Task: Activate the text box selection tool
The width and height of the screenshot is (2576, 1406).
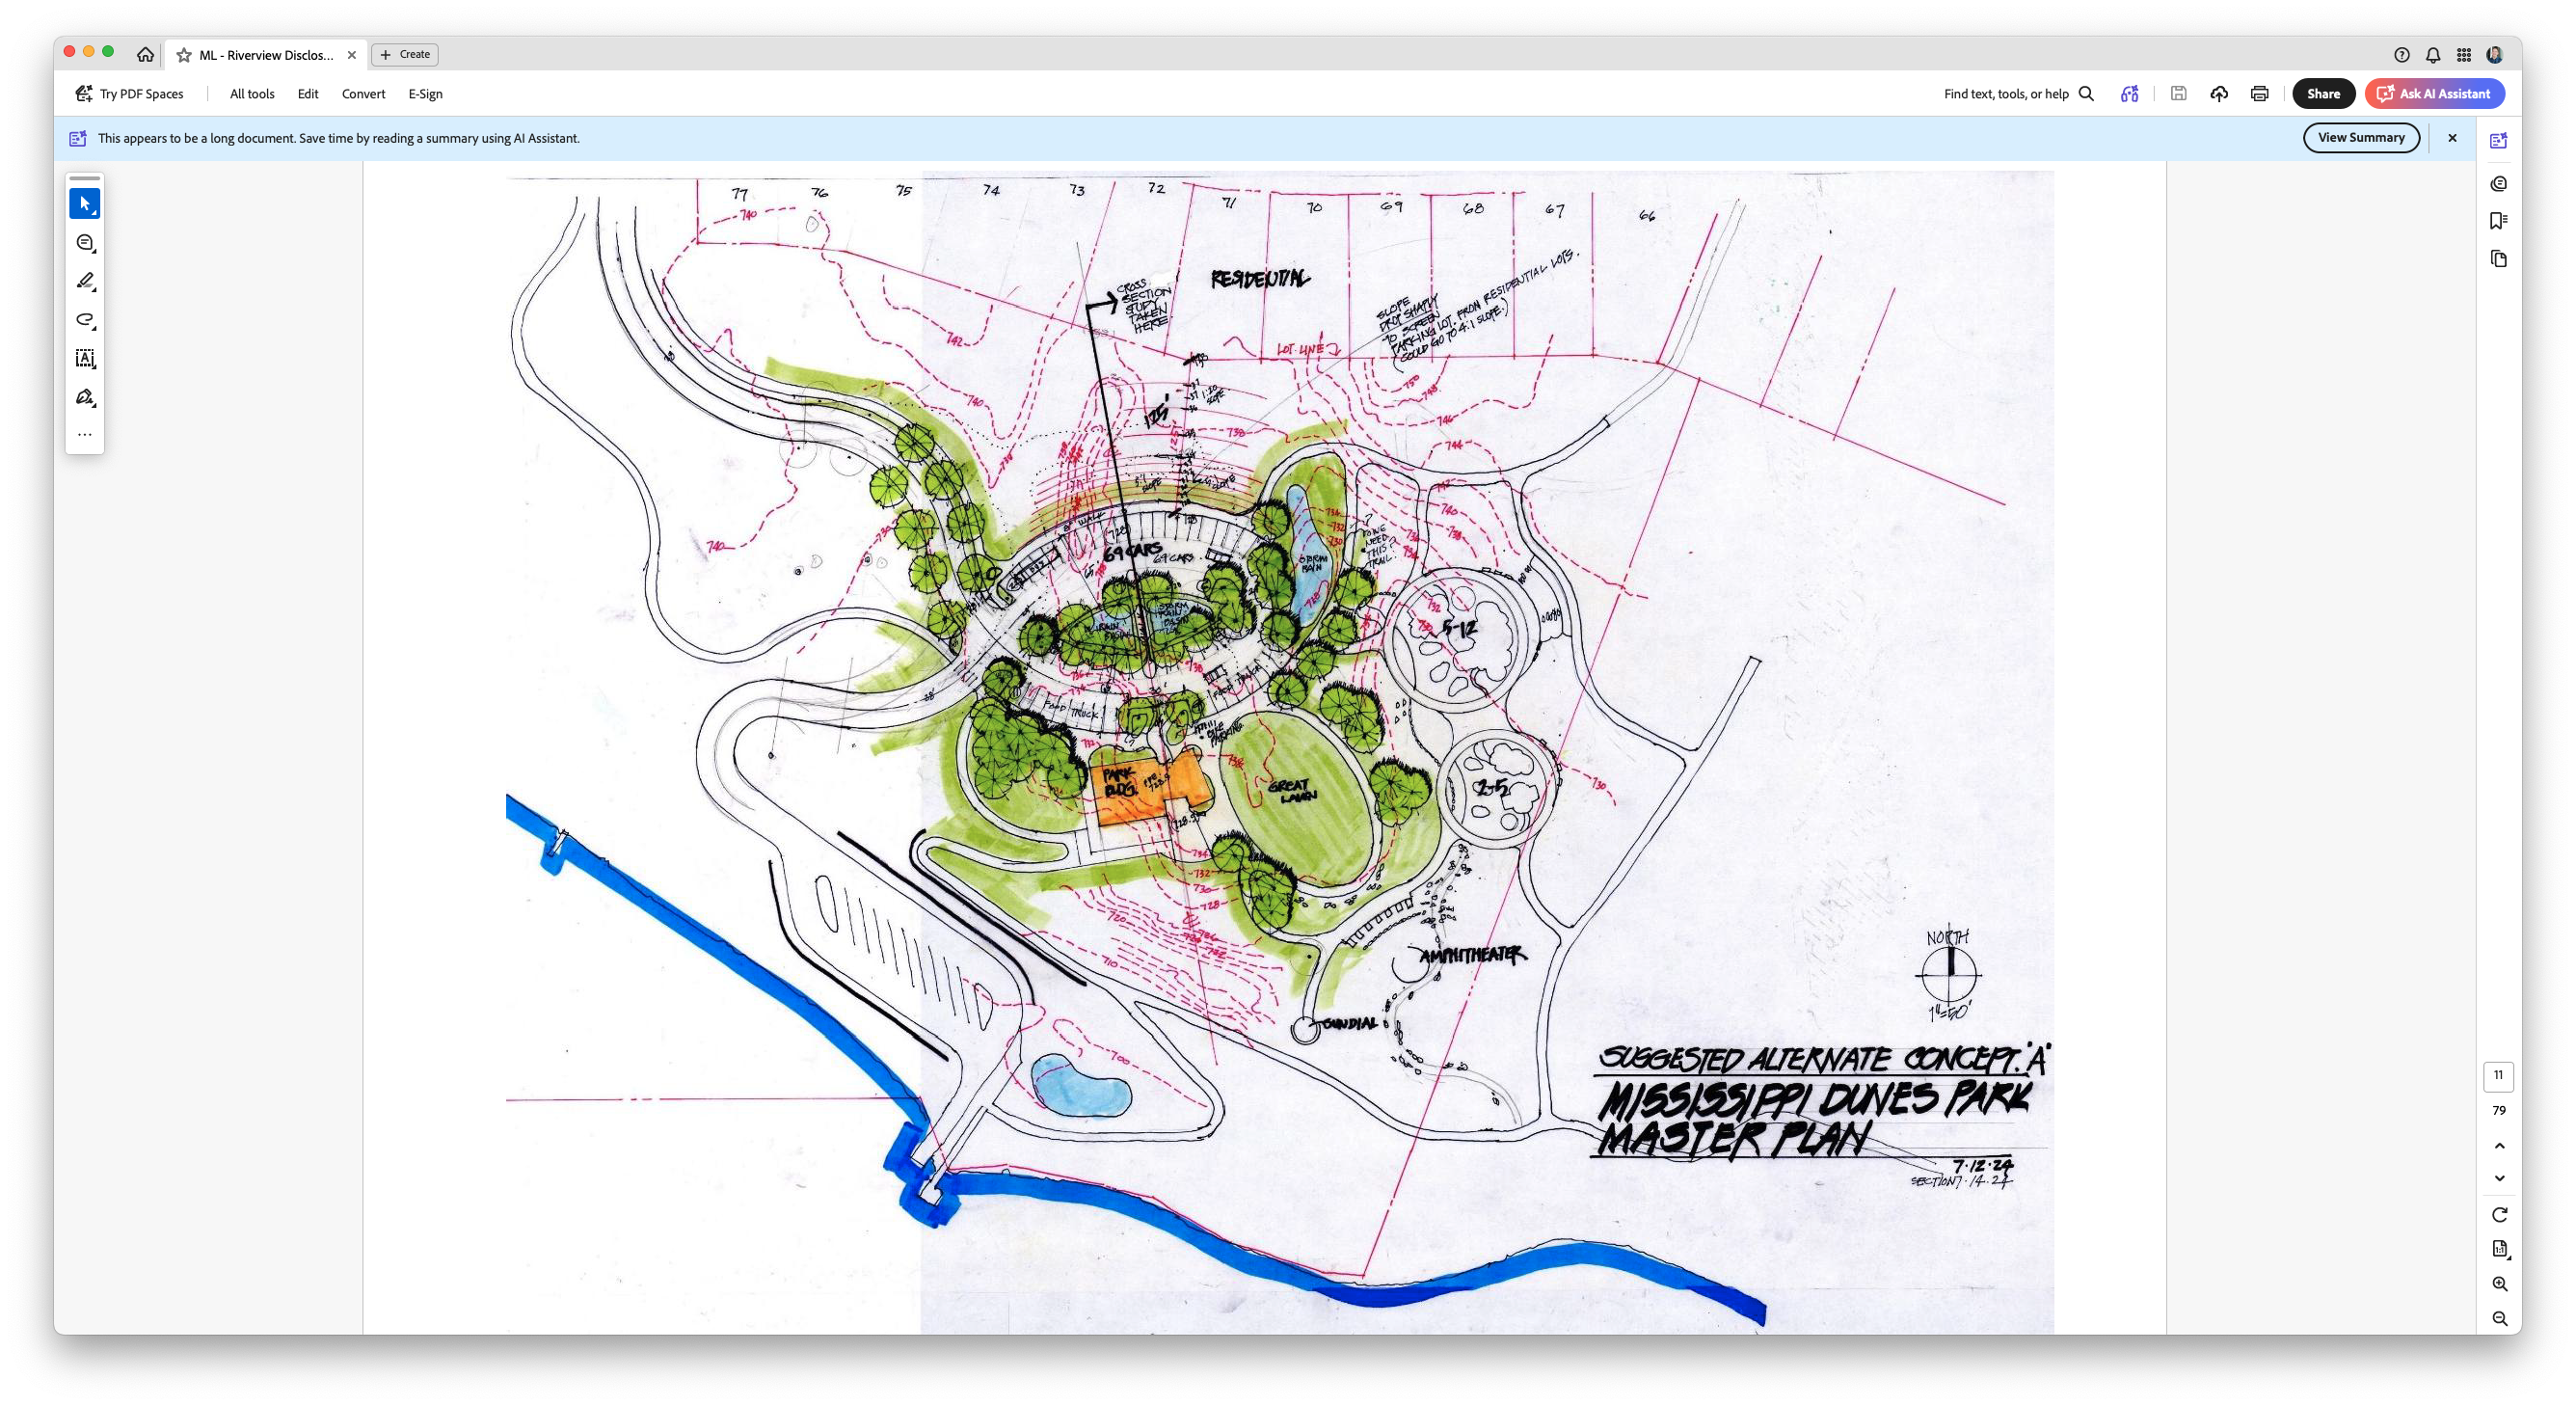Action: (85, 358)
